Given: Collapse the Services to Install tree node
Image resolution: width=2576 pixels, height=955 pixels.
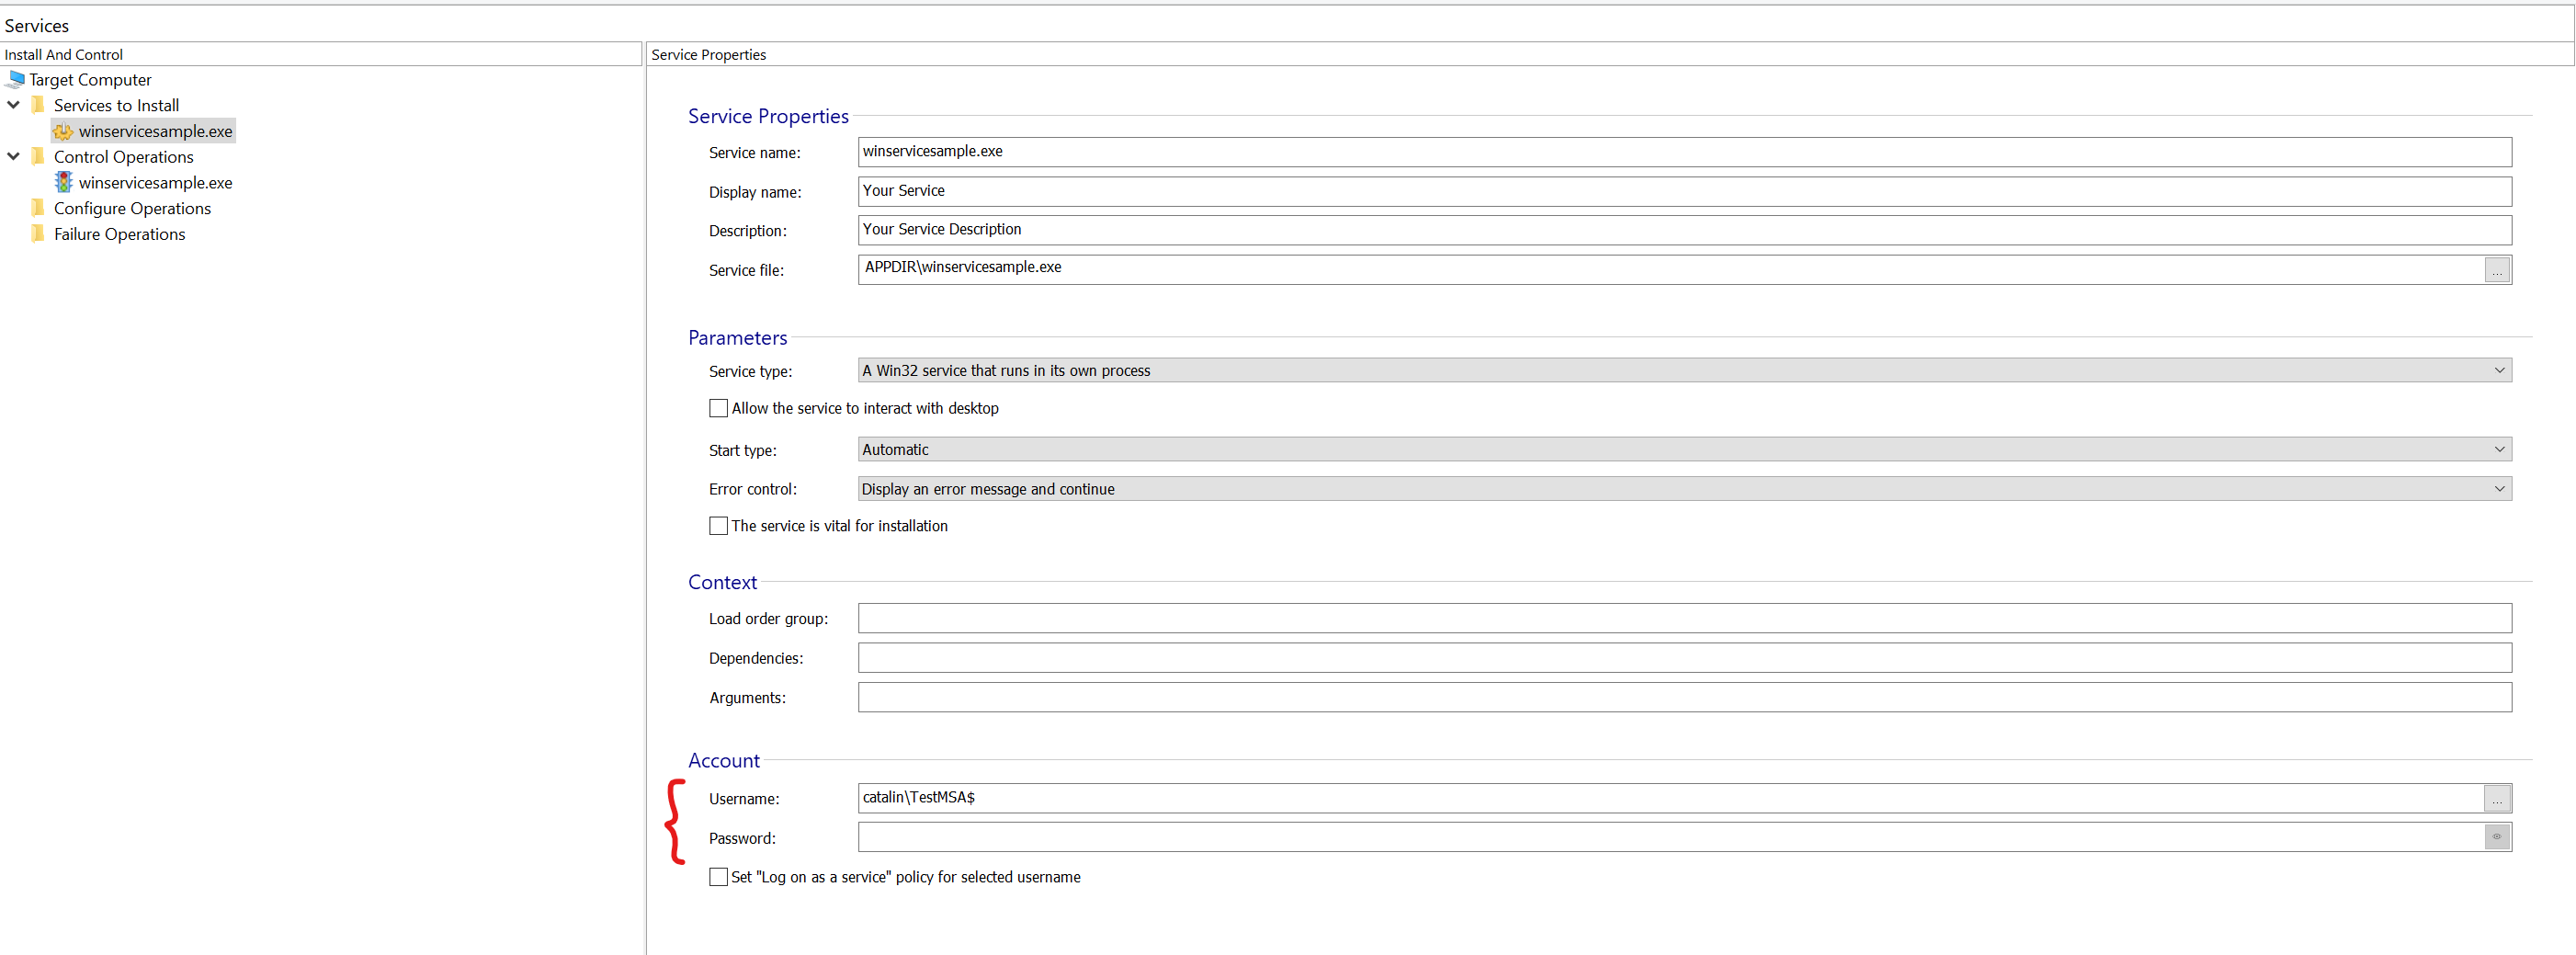Looking at the screenshot, I should pyautogui.click(x=13, y=105).
